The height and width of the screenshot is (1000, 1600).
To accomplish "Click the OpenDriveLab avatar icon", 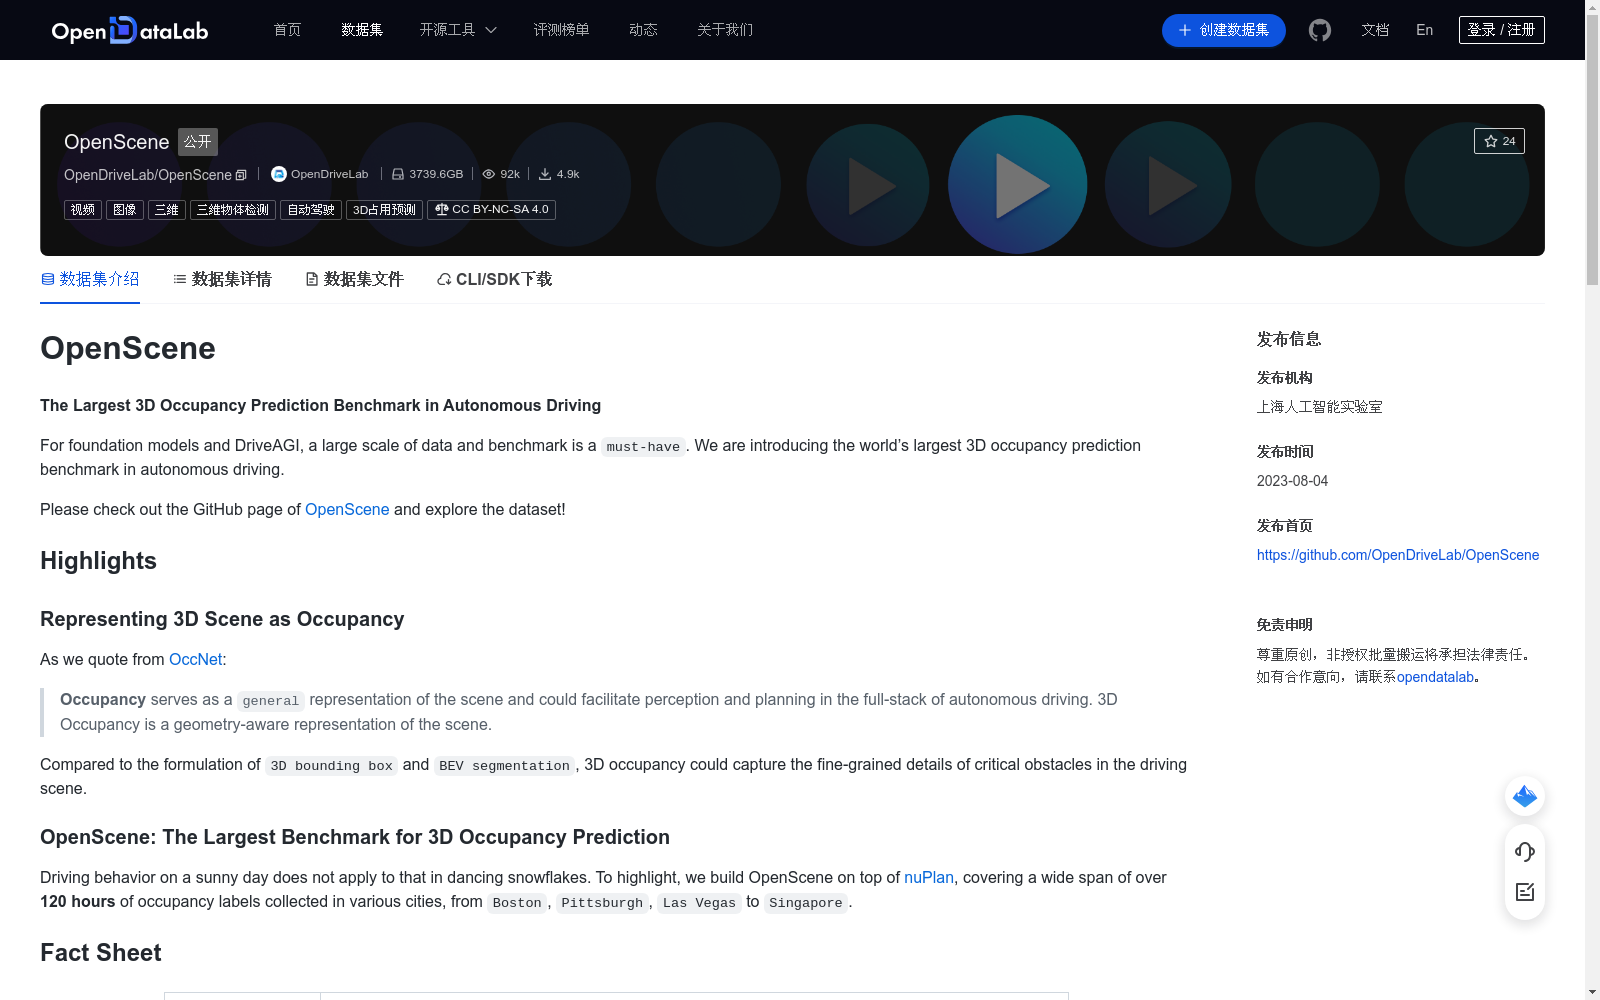I will pyautogui.click(x=279, y=174).
